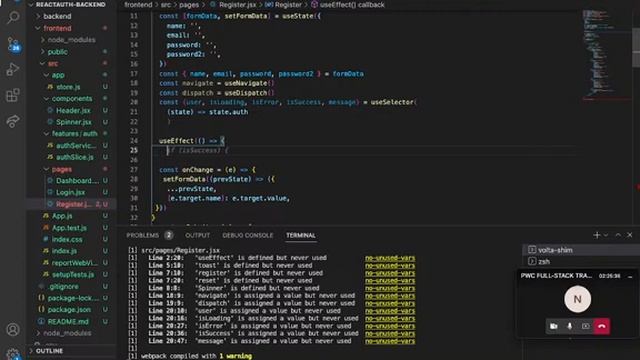End the call with red hangup button

pyautogui.click(x=602, y=326)
